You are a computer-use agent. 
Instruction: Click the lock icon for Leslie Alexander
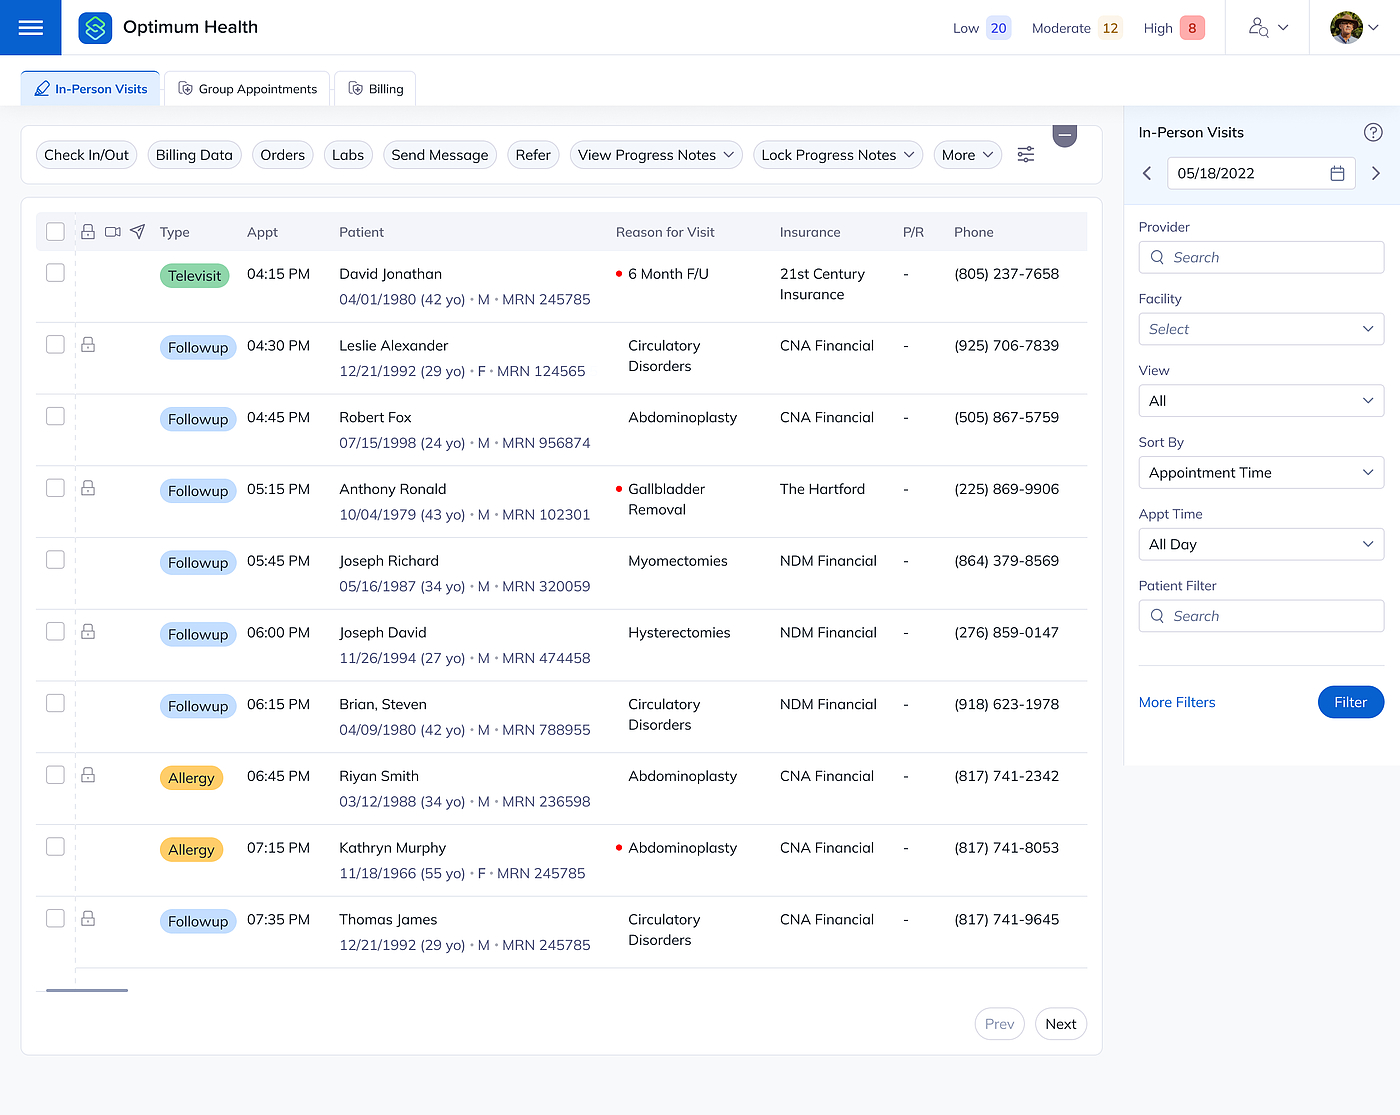pos(88,345)
